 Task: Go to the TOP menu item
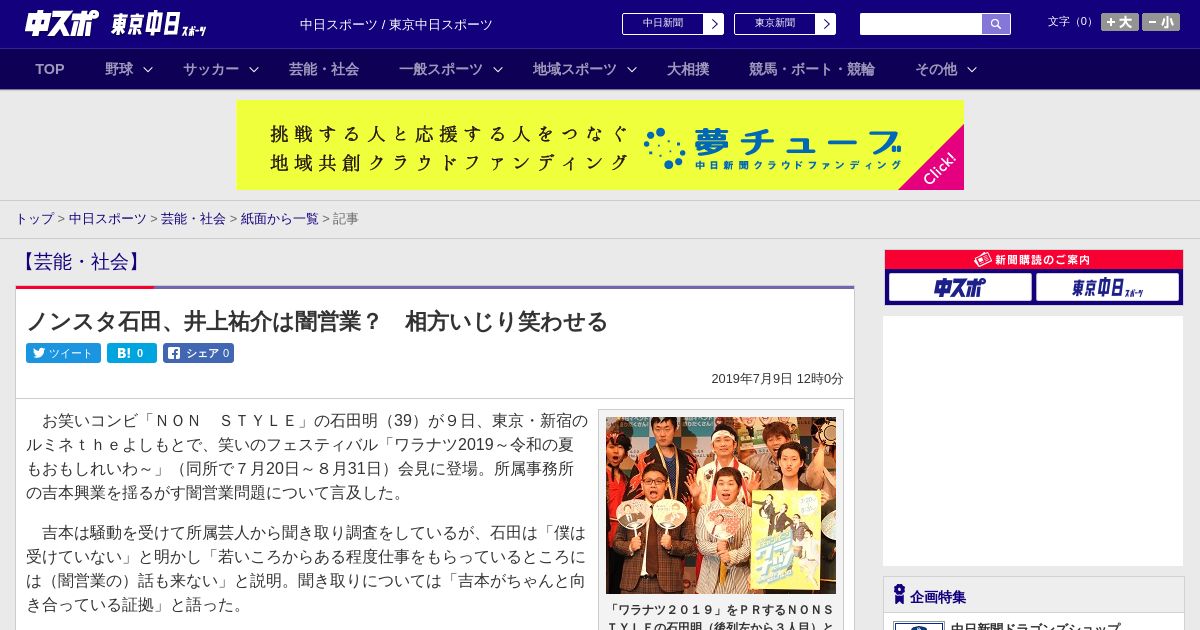pyautogui.click(x=50, y=69)
